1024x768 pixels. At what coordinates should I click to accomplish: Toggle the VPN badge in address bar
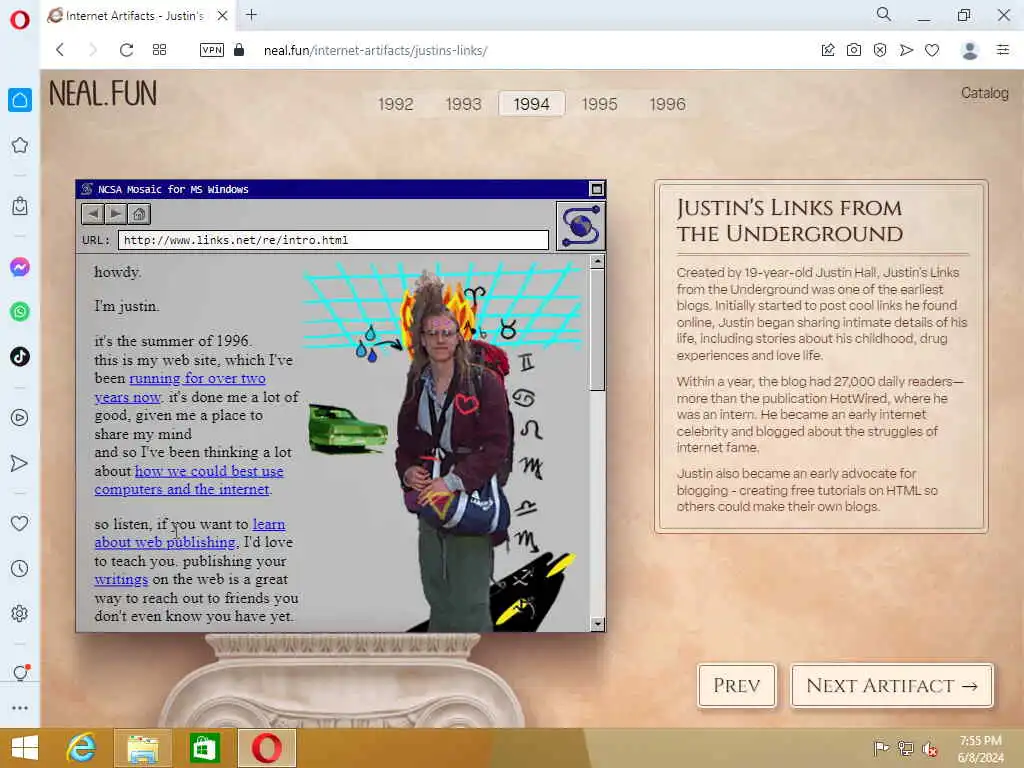[212, 50]
